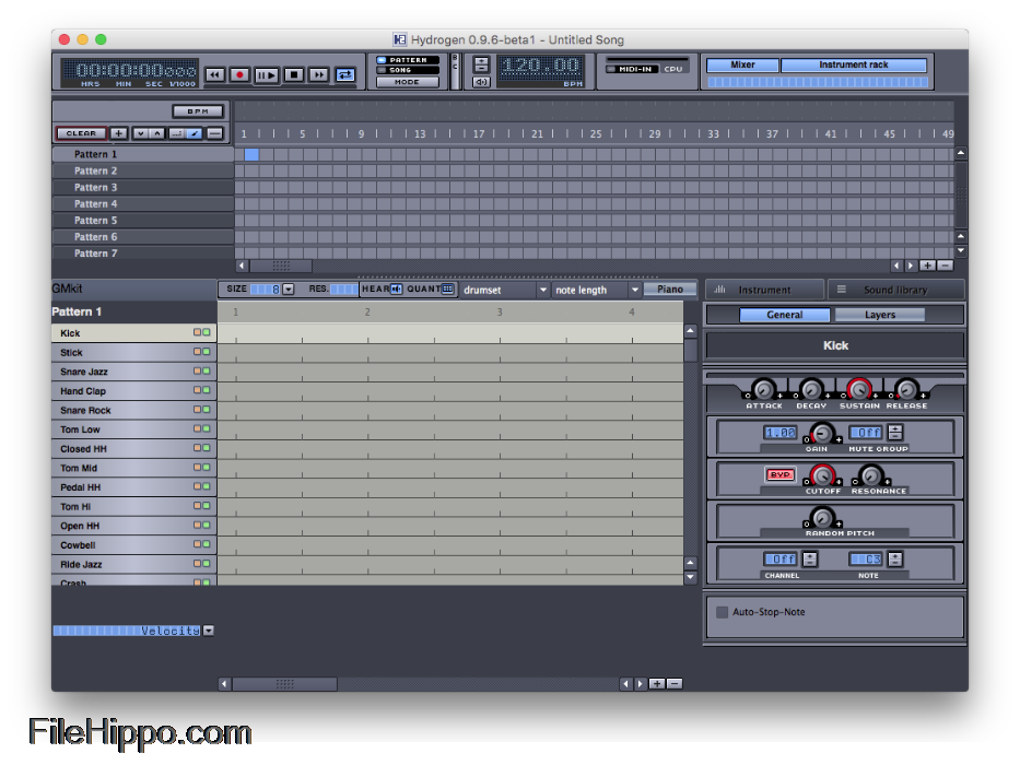Rewind the transport to the start

(215, 75)
